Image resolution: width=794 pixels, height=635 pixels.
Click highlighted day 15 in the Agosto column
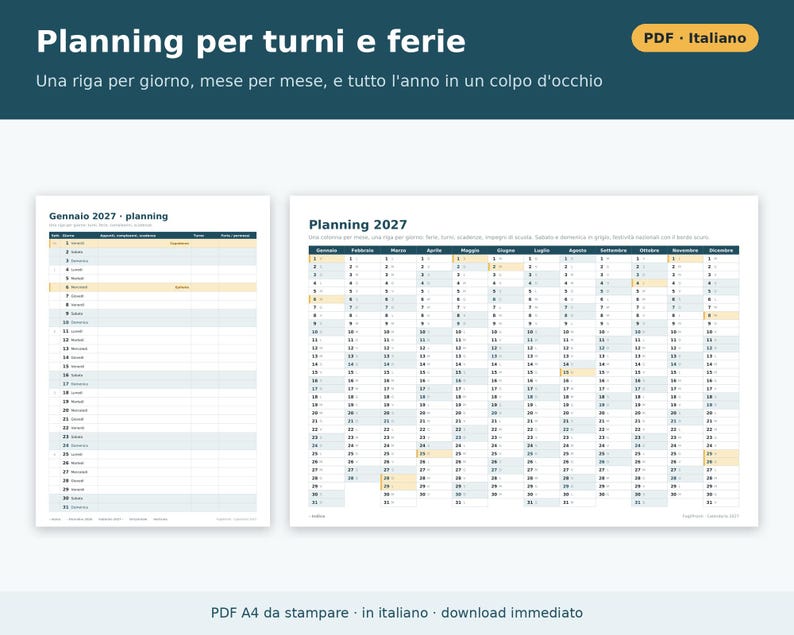[578, 372]
